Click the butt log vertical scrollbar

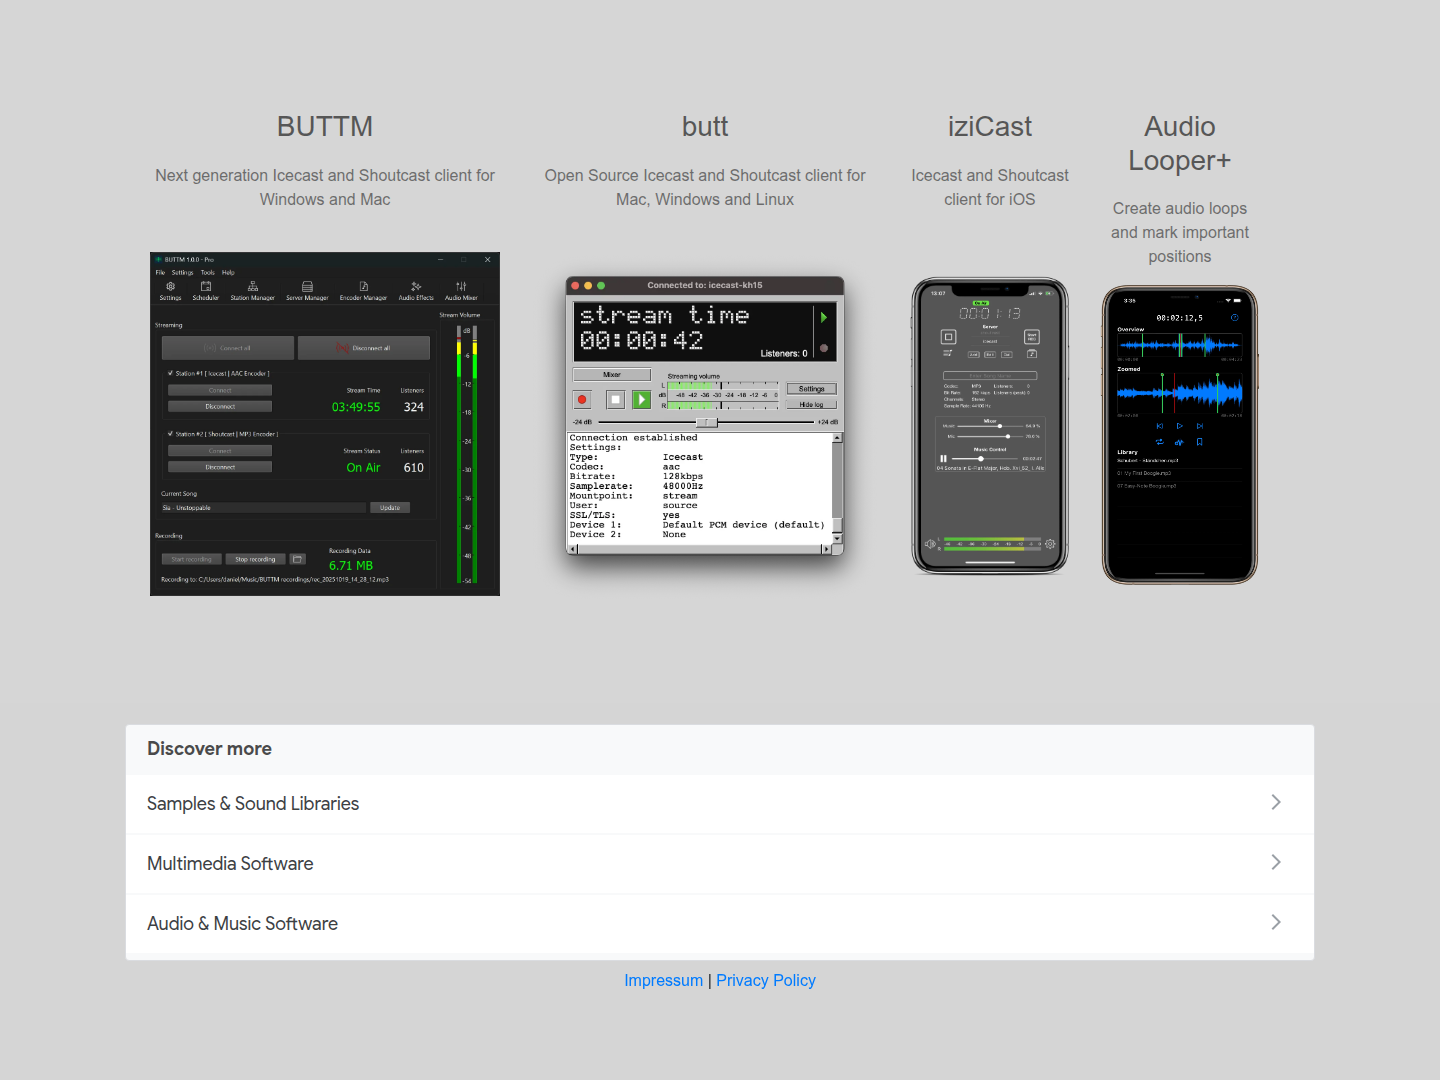[837, 490]
